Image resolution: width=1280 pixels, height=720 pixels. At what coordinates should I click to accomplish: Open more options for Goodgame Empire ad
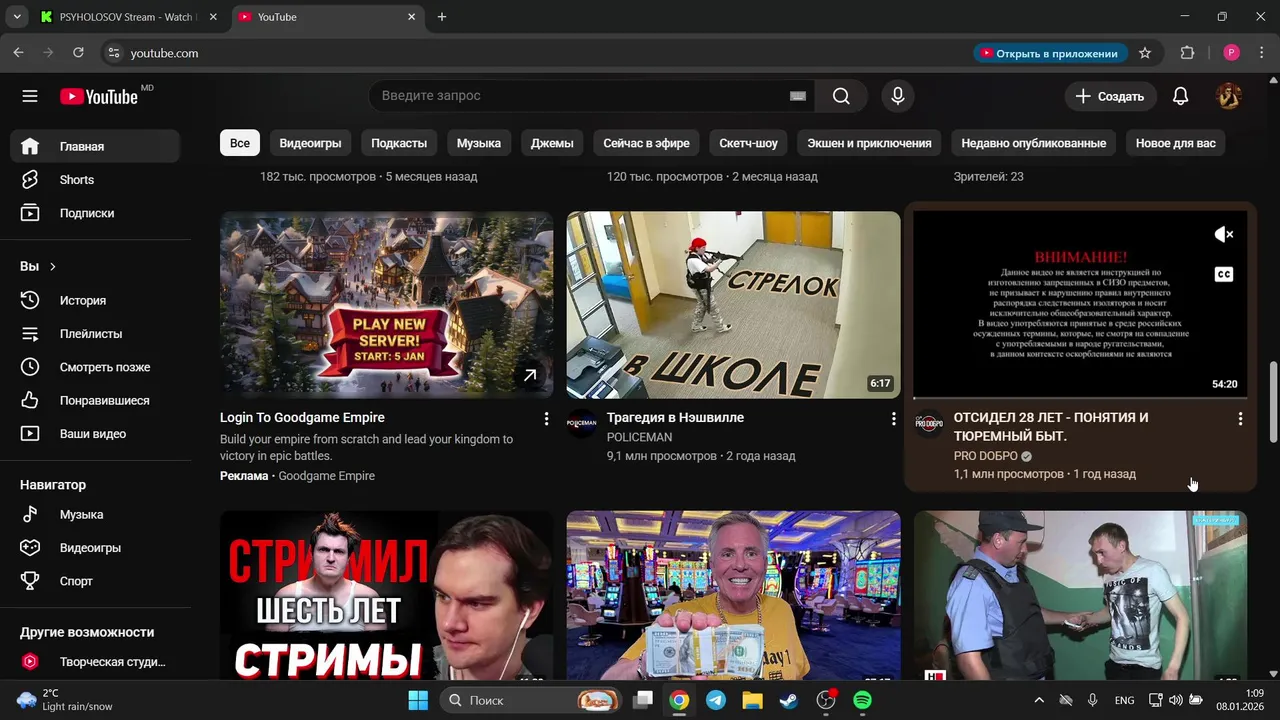tap(546, 419)
